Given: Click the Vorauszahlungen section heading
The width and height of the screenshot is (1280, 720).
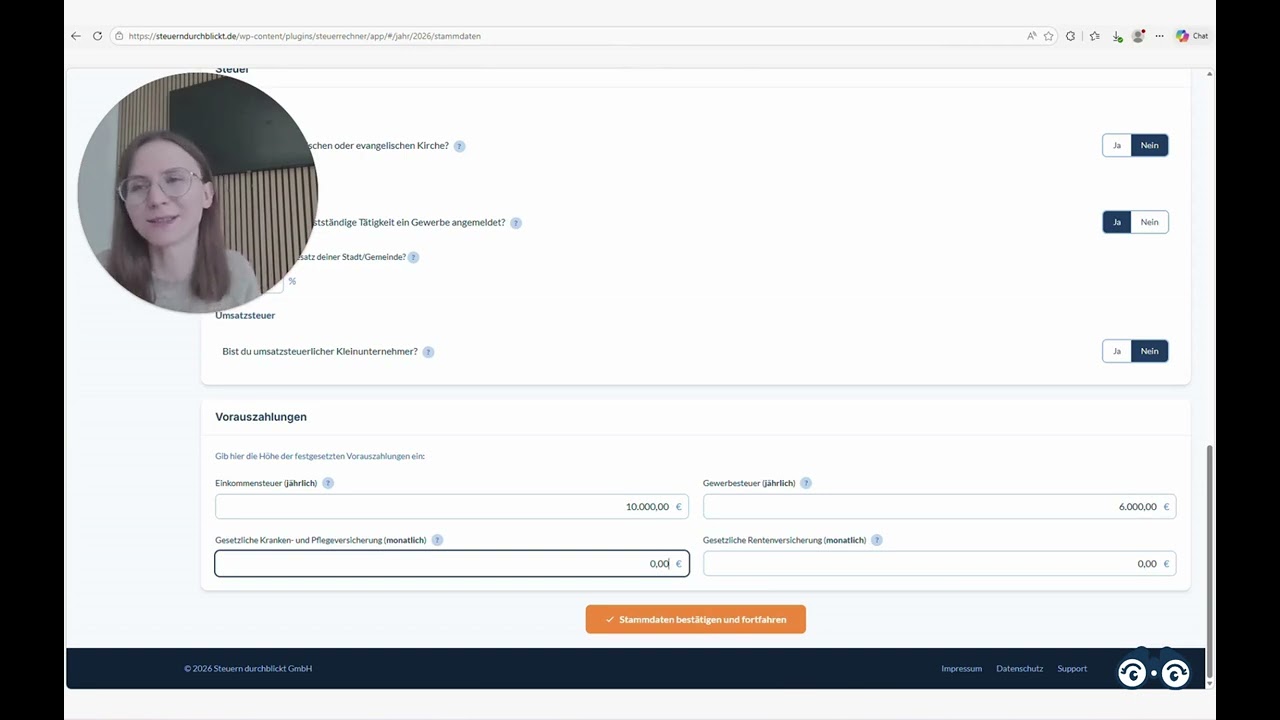Looking at the screenshot, I should pyautogui.click(x=261, y=417).
